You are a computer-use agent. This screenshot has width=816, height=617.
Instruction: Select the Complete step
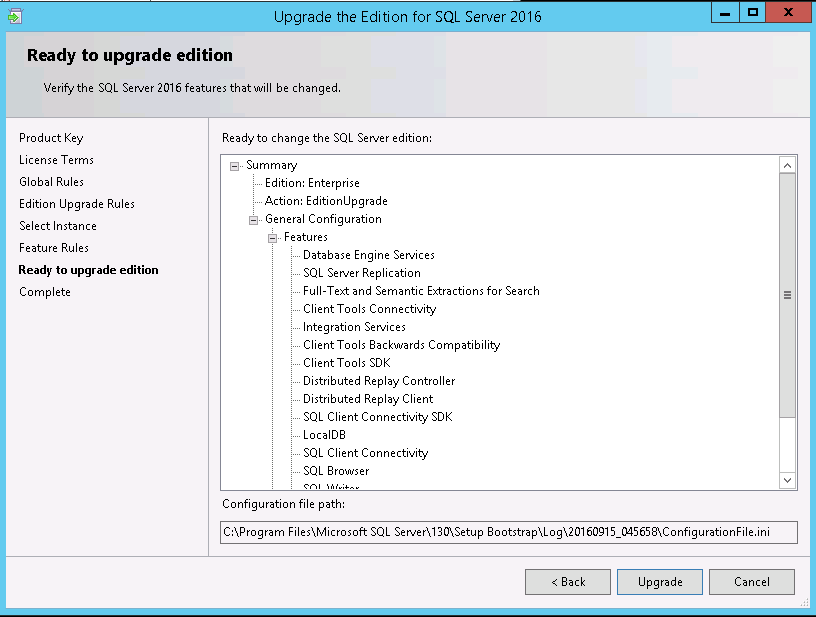coord(45,292)
